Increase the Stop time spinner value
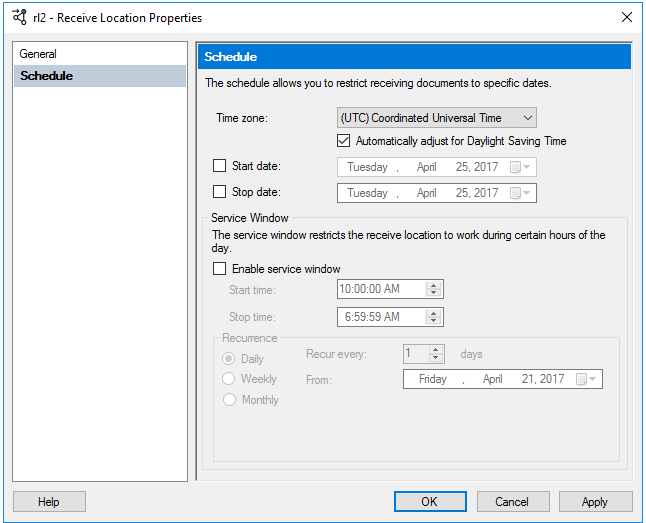Screen dimensions: 646x523 pos(433,313)
